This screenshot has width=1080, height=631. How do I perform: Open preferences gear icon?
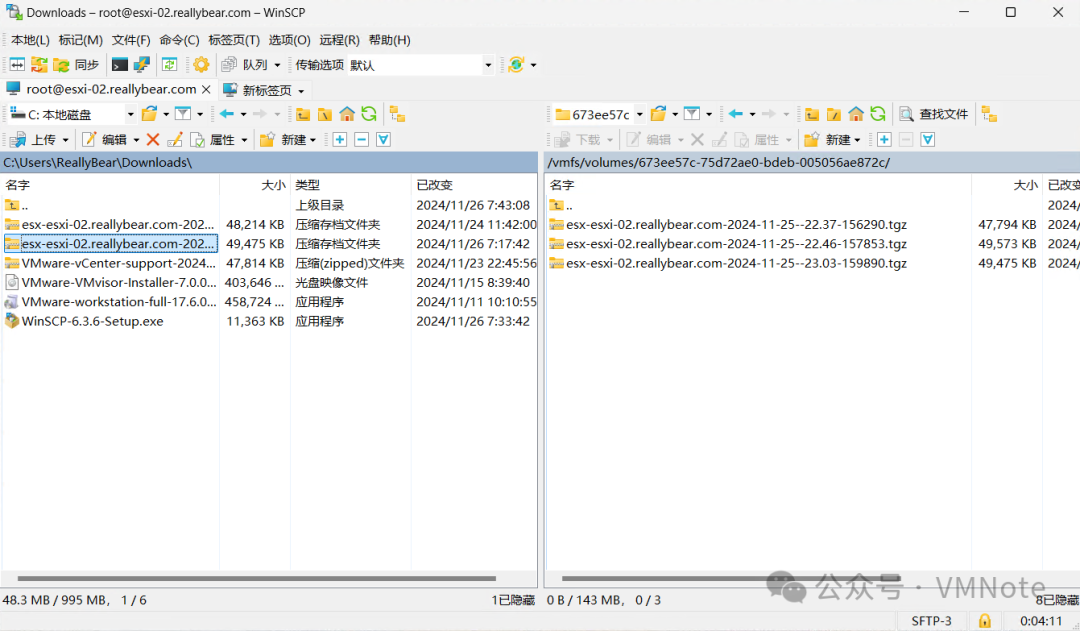201,65
